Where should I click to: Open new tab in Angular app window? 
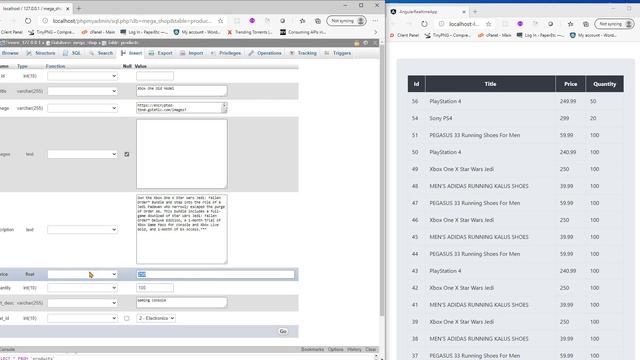pyautogui.click(x=475, y=12)
